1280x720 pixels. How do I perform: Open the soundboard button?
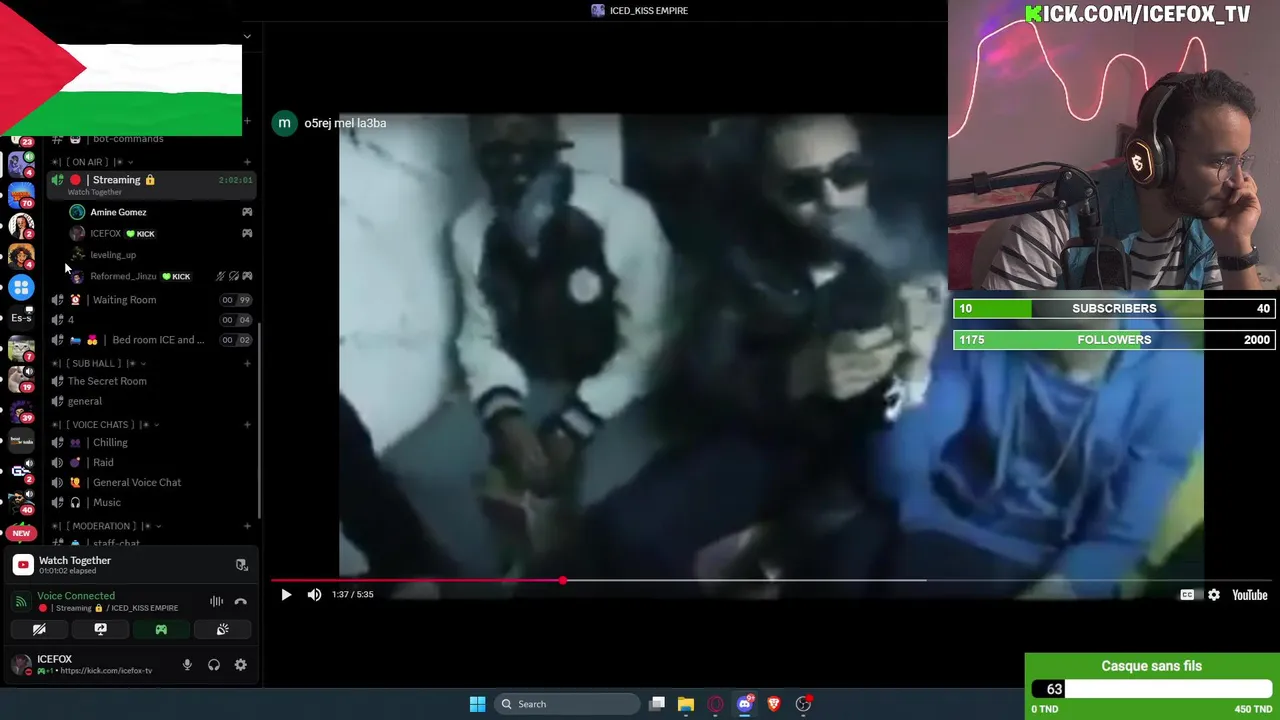[222, 629]
